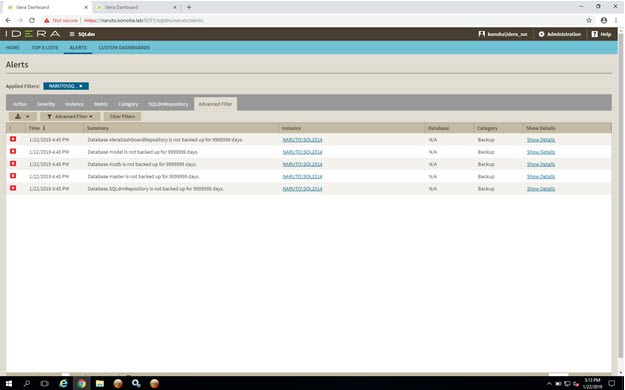The height and width of the screenshot is (390, 625).
Task: Open a new browser tab
Action: 189,7
